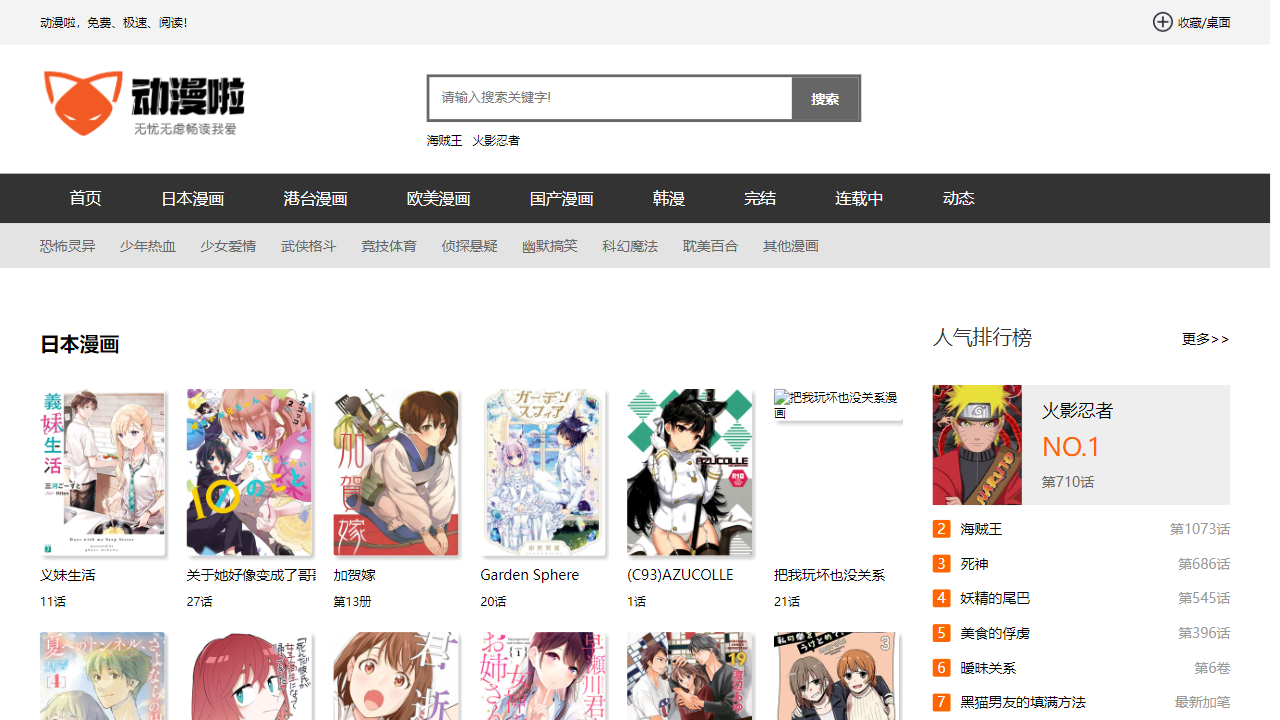Click 第686话 chapter text
Screen dimensions: 1280x720
[x=1204, y=564]
